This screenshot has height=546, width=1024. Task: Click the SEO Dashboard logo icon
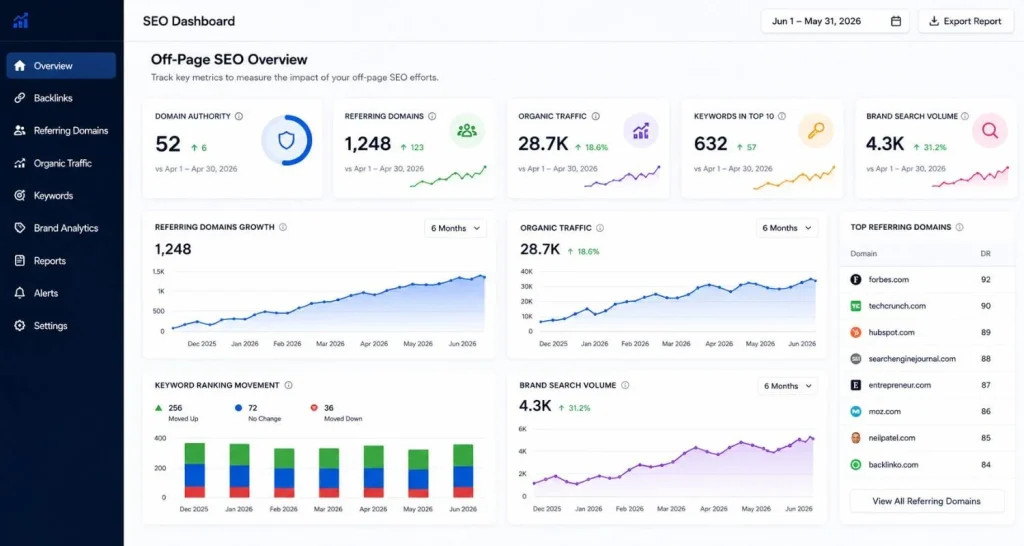pyautogui.click(x=21, y=21)
